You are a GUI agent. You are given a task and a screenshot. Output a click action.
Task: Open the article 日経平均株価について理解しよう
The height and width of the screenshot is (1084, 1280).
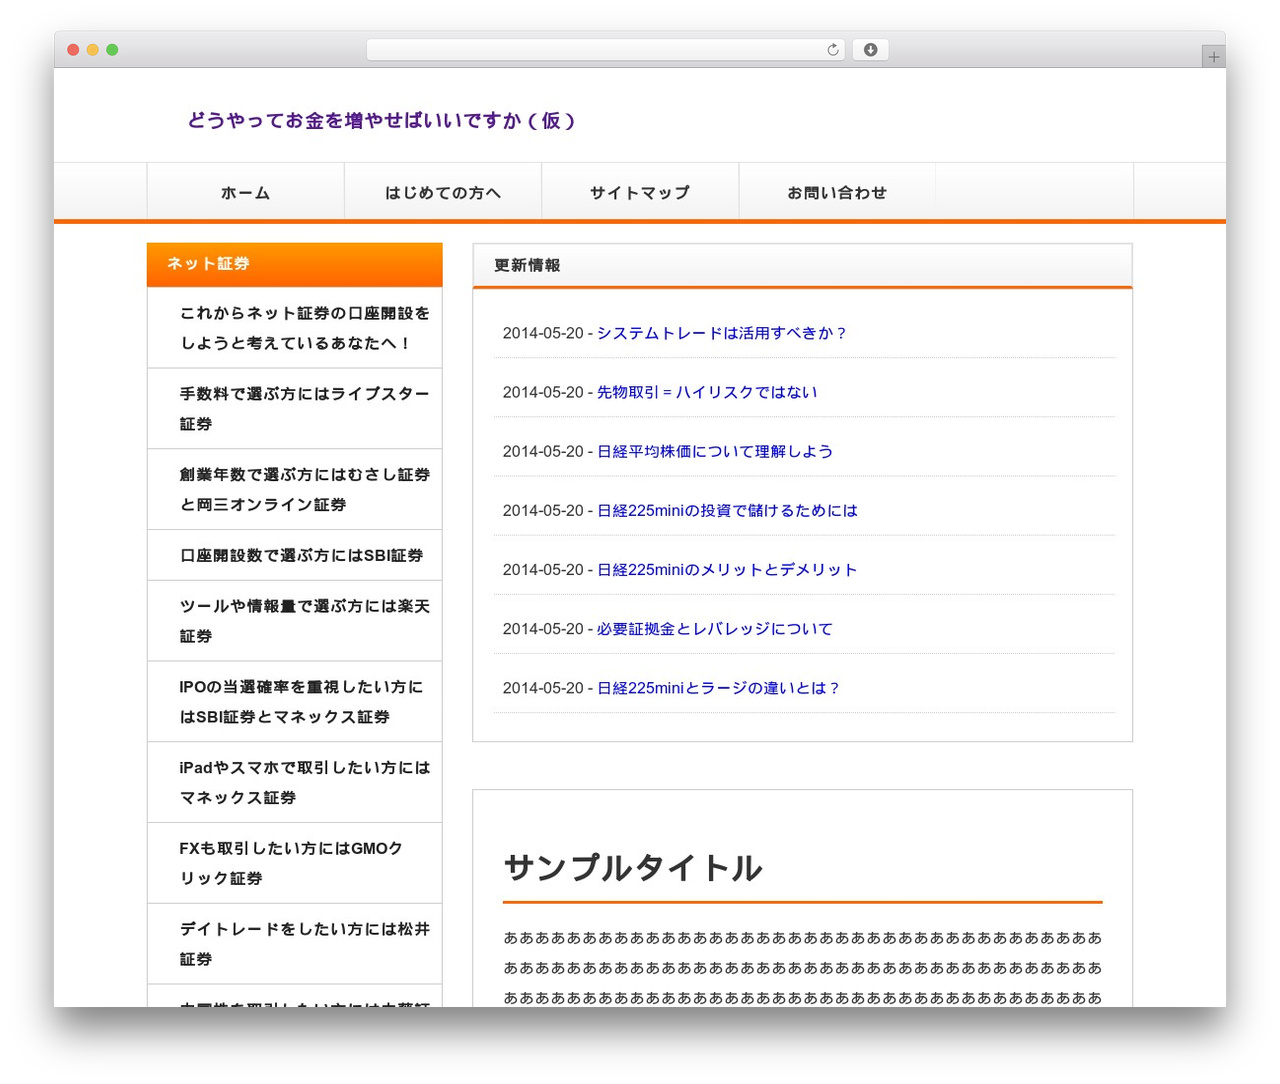click(x=715, y=451)
